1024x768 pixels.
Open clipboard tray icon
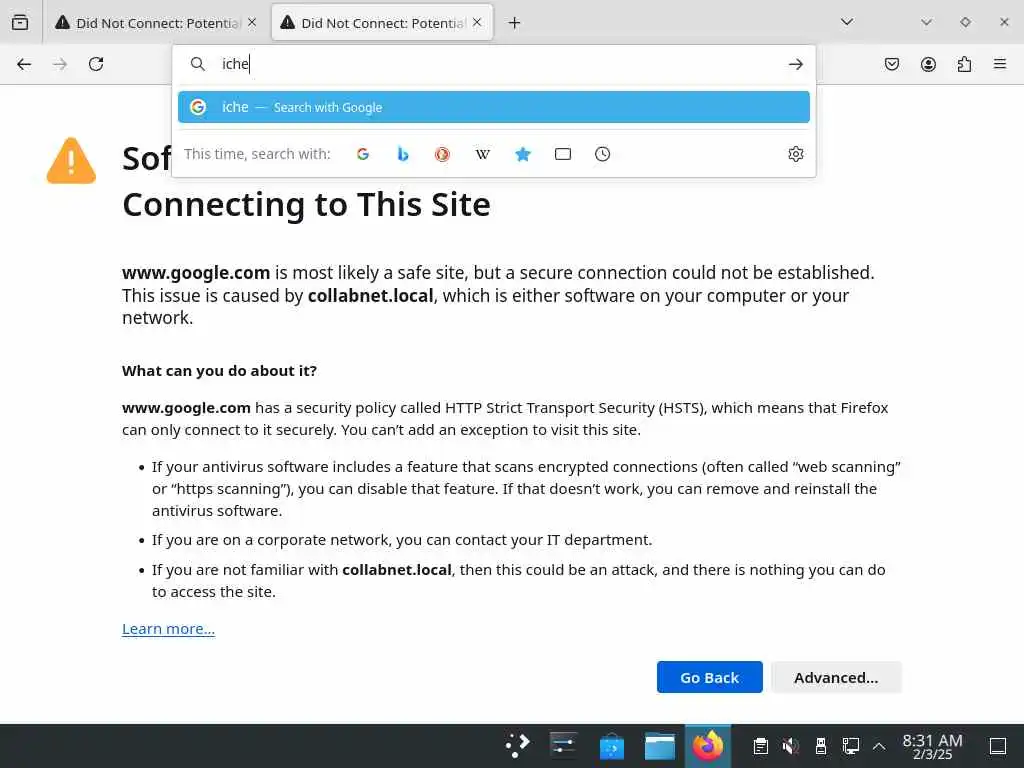pyautogui.click(x=760, y=746)
